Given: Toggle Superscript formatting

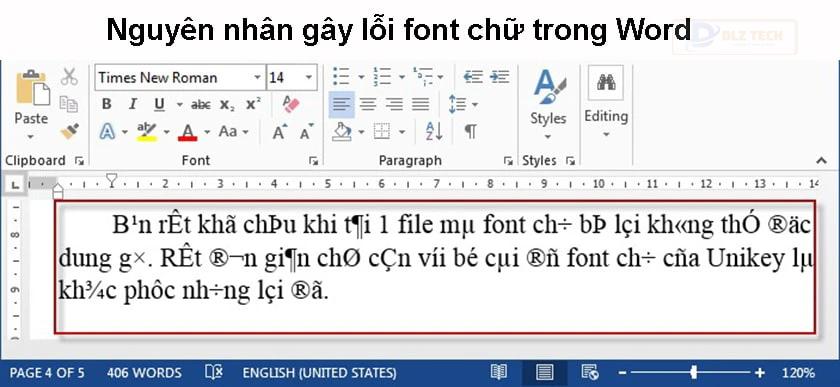Looking at the screenshot, I should coord(253,103).
